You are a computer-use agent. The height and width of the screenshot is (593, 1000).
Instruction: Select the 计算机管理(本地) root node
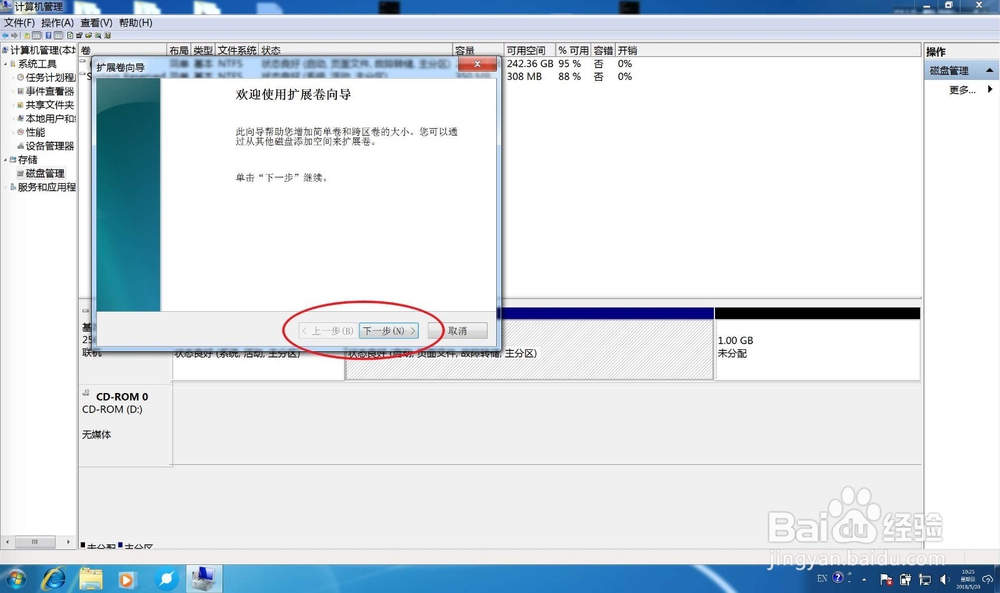tap(42, 50)
